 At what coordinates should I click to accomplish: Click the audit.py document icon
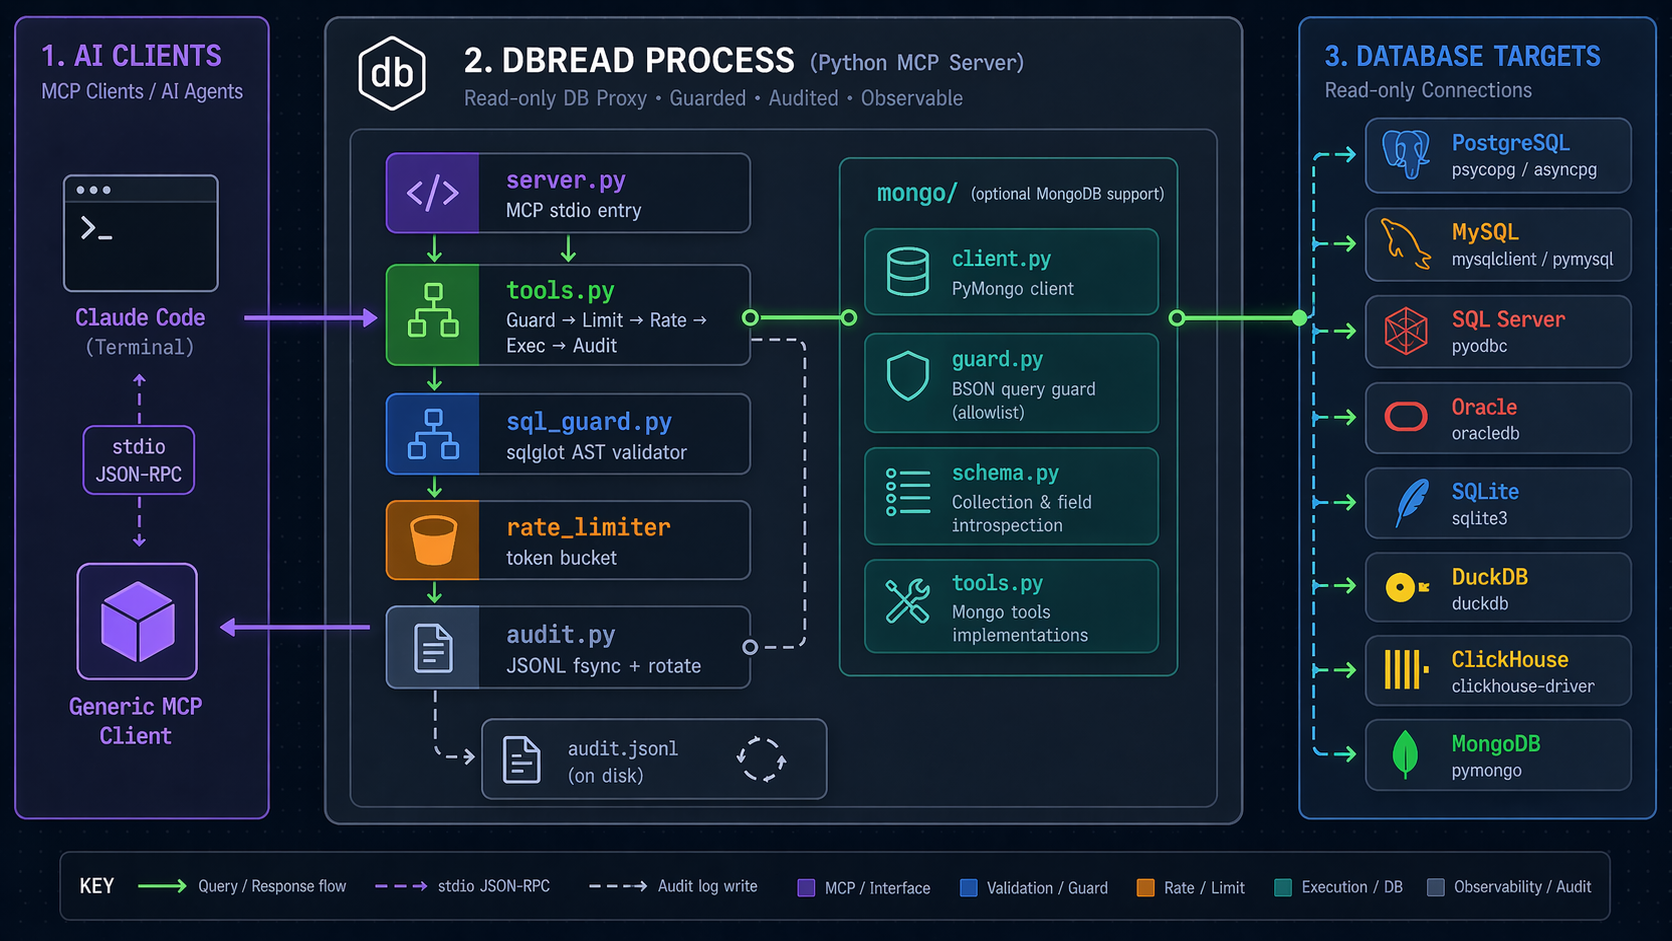pos(433,647)
